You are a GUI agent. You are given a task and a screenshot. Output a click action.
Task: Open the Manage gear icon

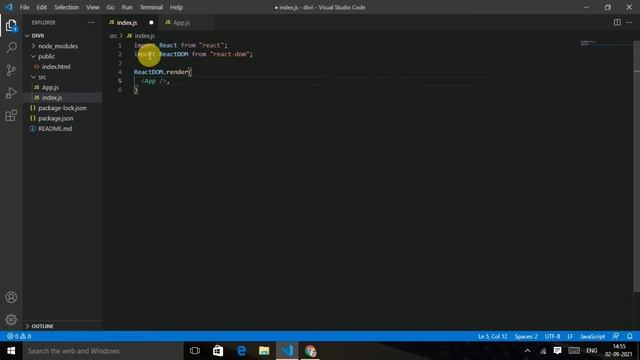pos(11,319)
